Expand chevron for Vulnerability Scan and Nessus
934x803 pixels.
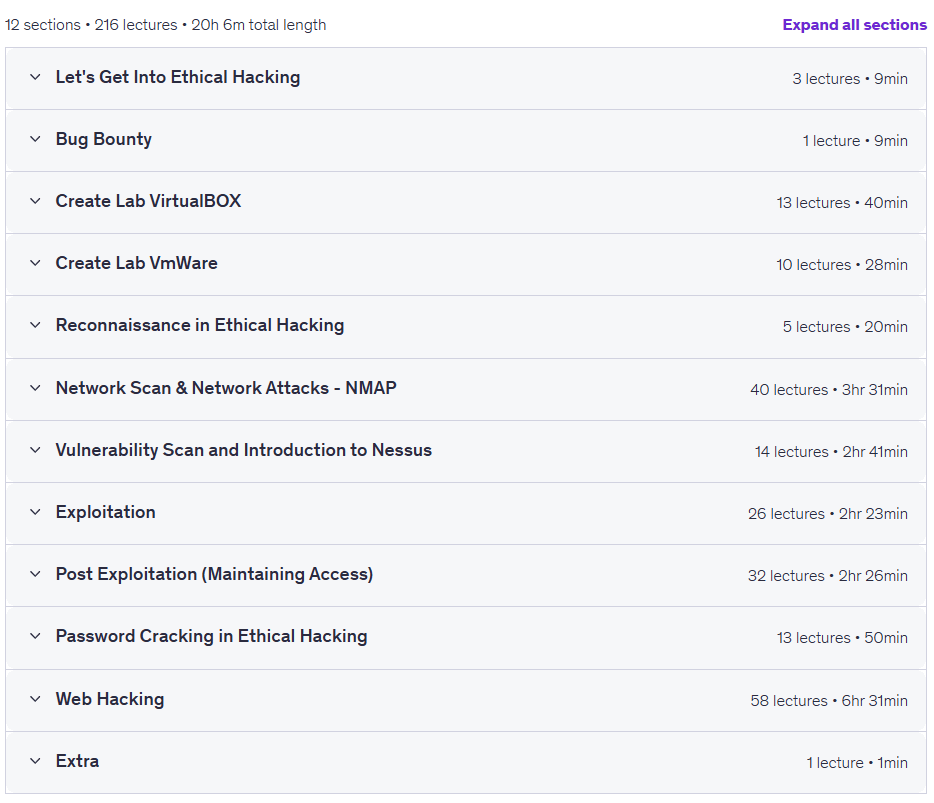pyautogui.click(x=36, y=450)
